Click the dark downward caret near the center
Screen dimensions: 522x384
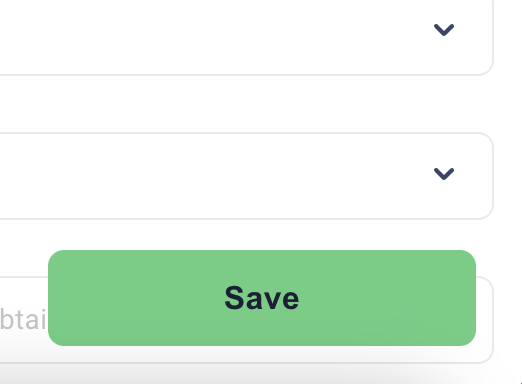tap(444, 174)
